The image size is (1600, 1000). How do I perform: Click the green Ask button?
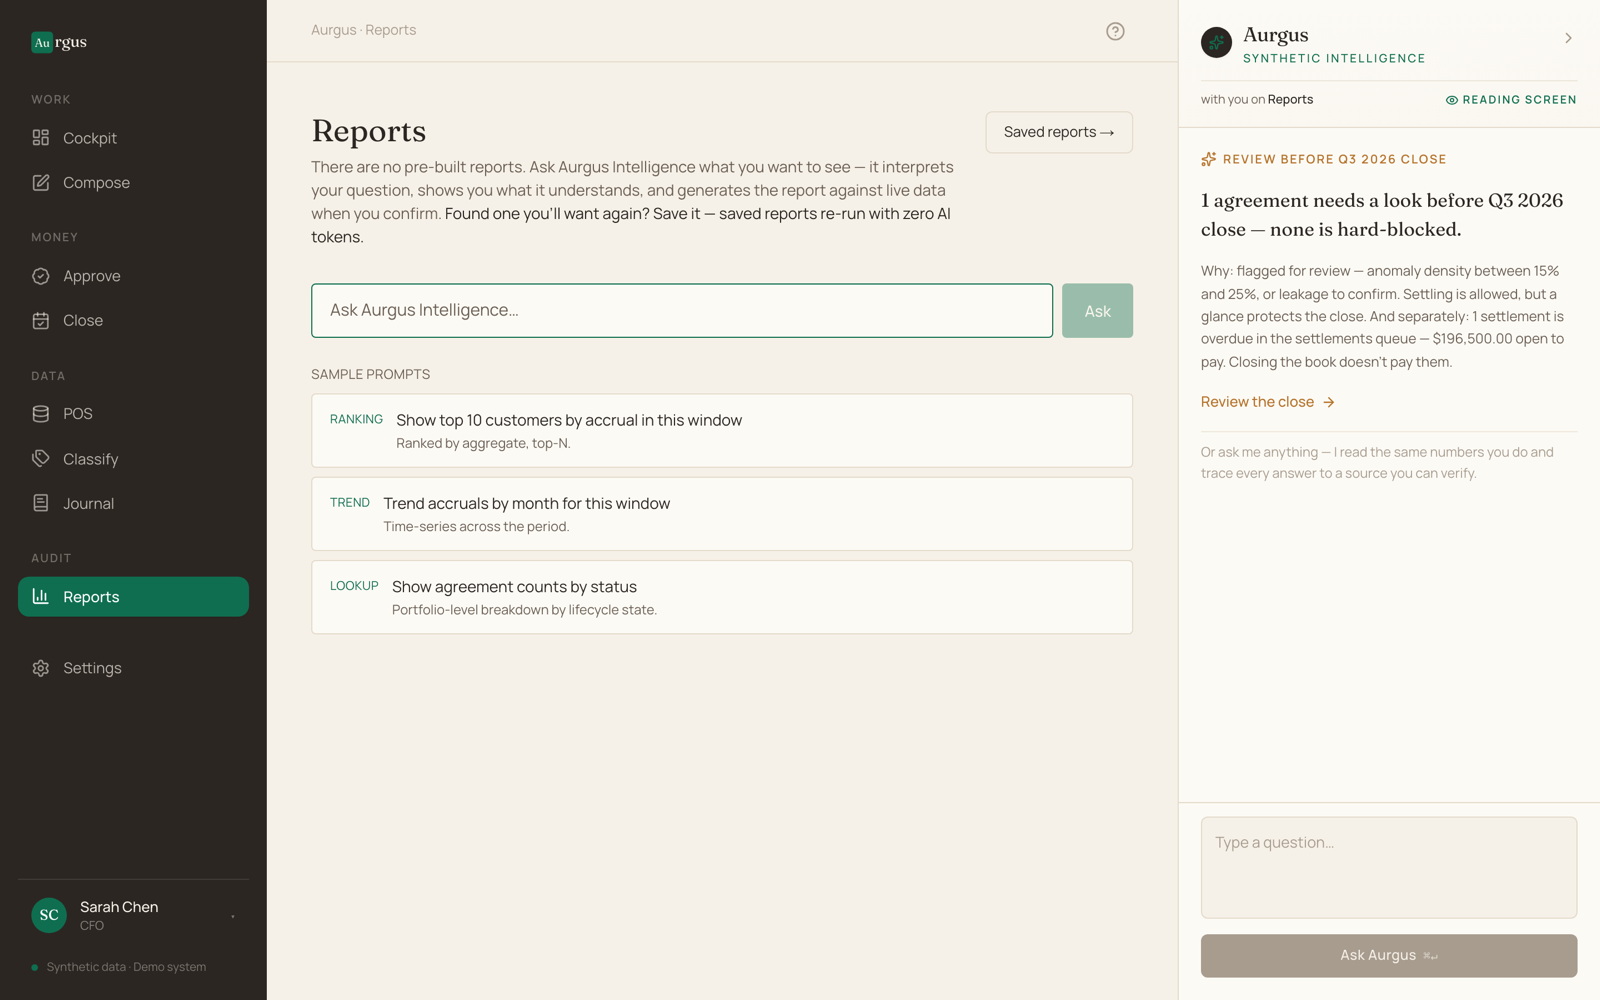point(1097,311)
